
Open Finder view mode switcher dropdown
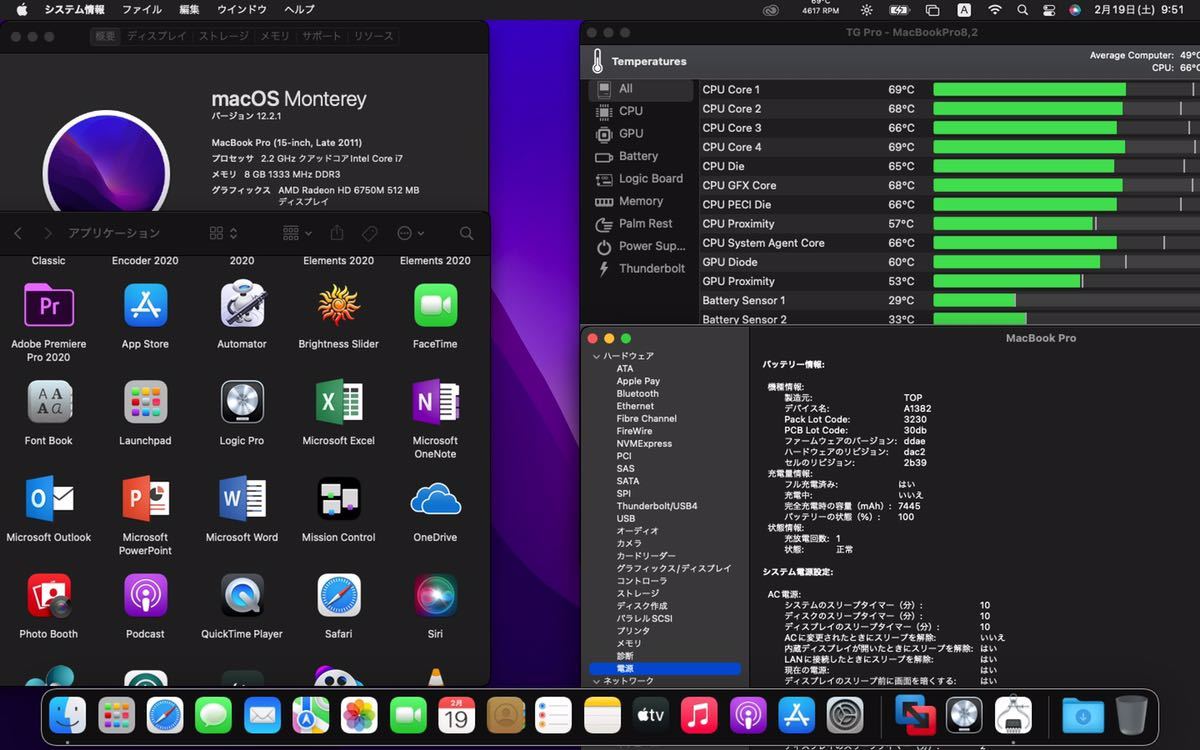(x=224, y=233)
